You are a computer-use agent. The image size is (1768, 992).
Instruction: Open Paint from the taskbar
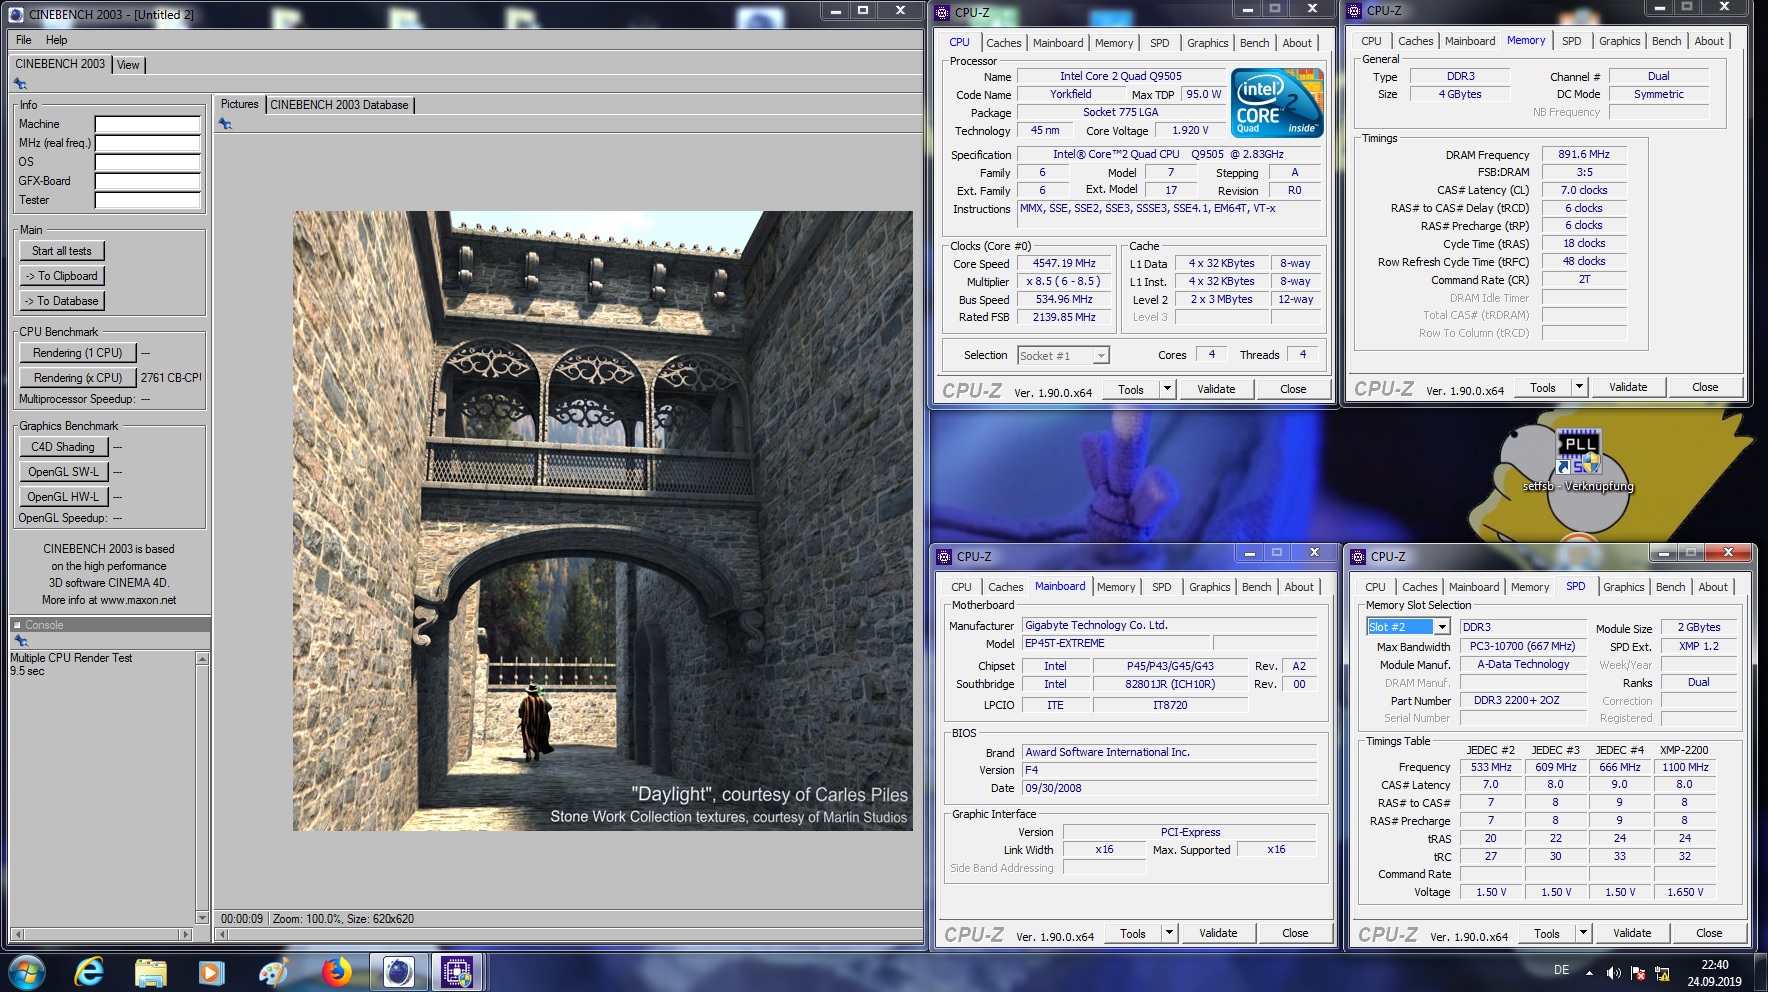pyautogui.click(x=273, y=971)
